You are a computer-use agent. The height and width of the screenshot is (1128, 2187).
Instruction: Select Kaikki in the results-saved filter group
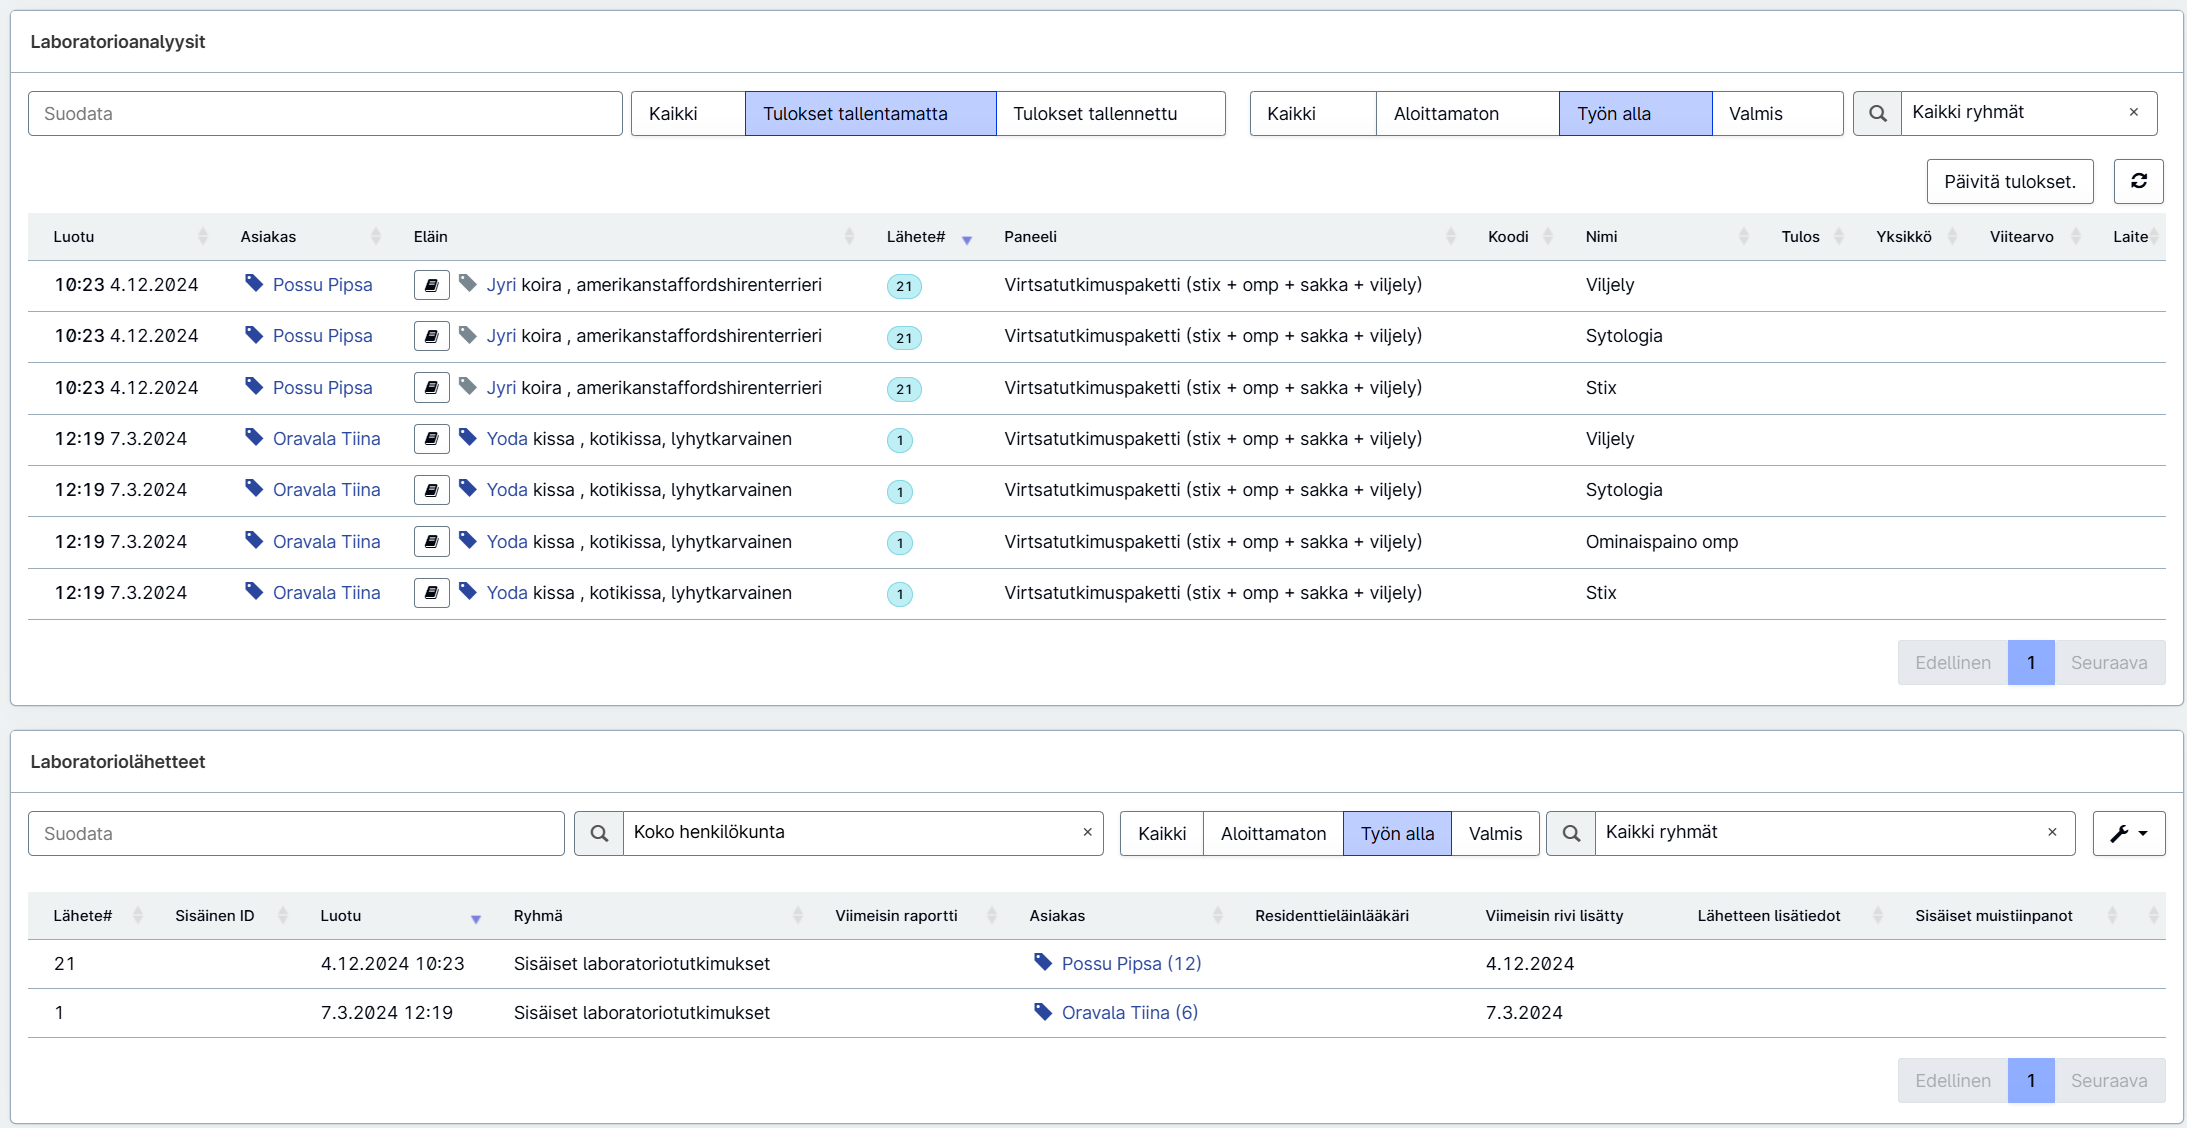point(688,113)
